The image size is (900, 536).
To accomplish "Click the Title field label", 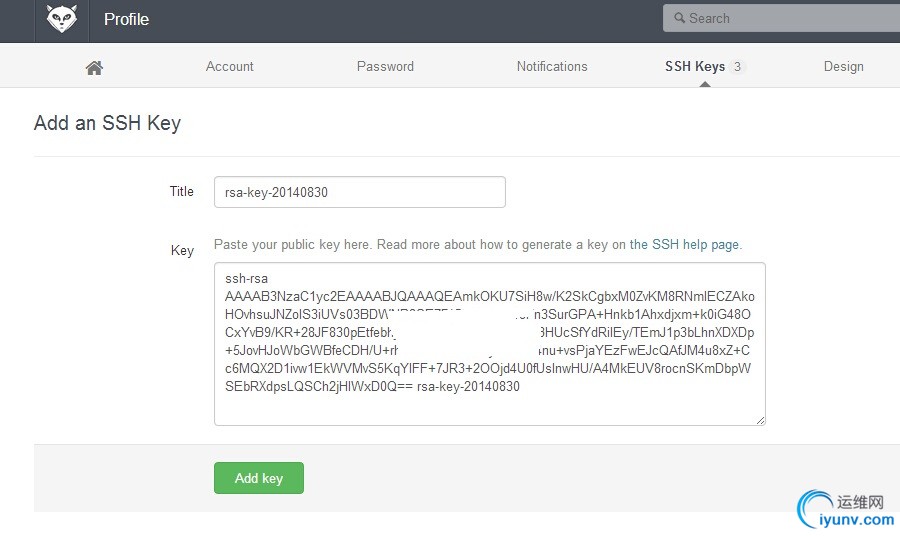I will pyautogui.click(x=181, y=191).
